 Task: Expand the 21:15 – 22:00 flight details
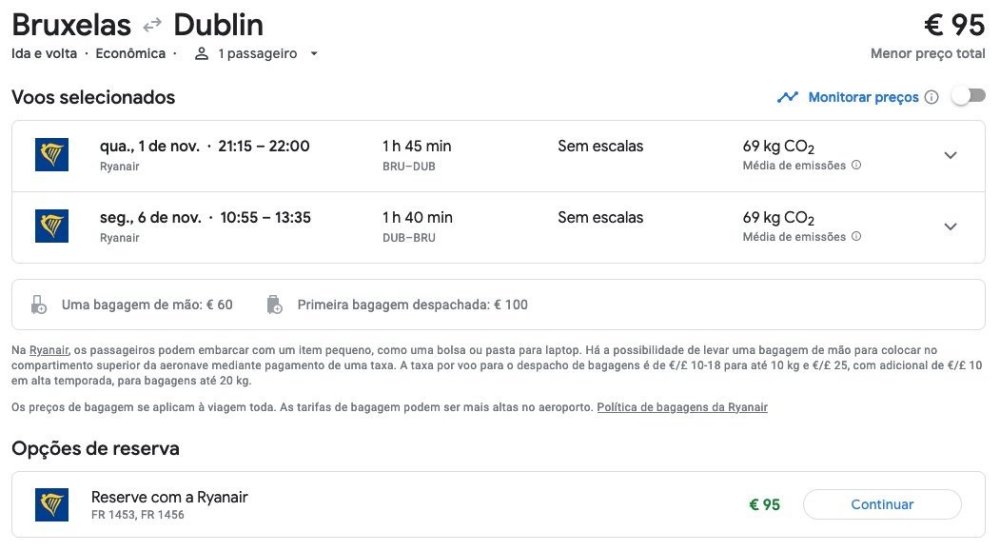(x=950, y=155)
